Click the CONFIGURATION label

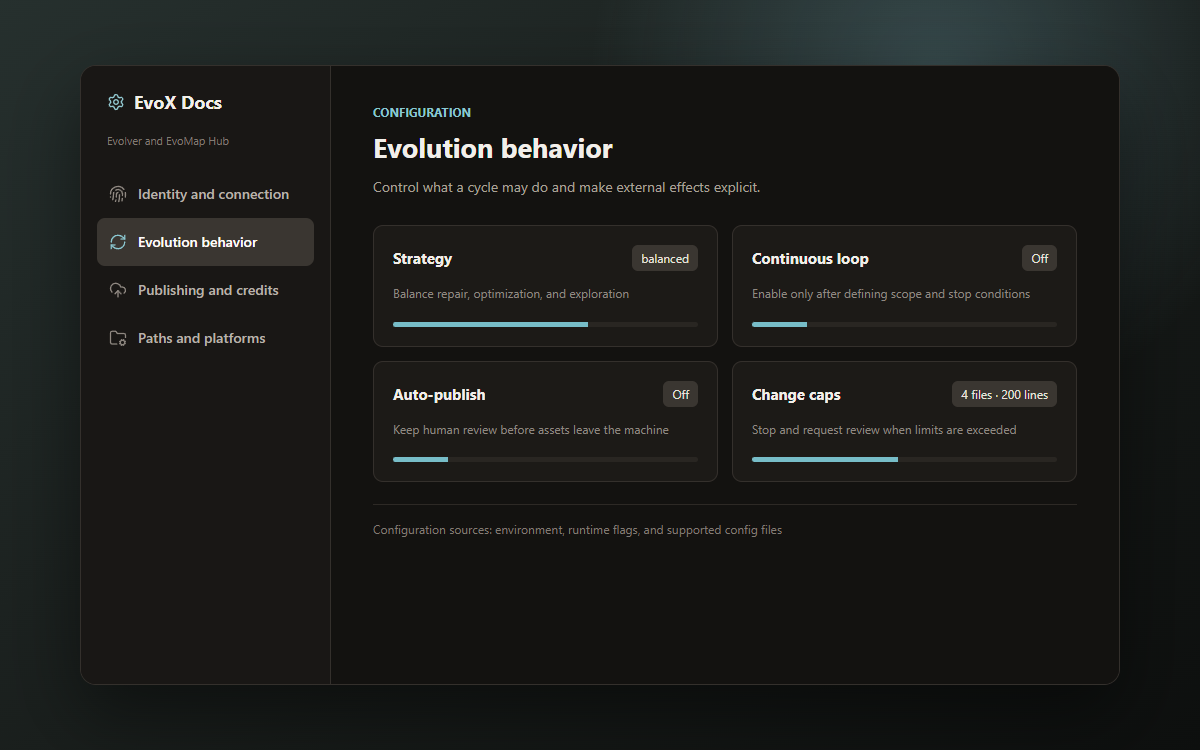tap(422, 113)
